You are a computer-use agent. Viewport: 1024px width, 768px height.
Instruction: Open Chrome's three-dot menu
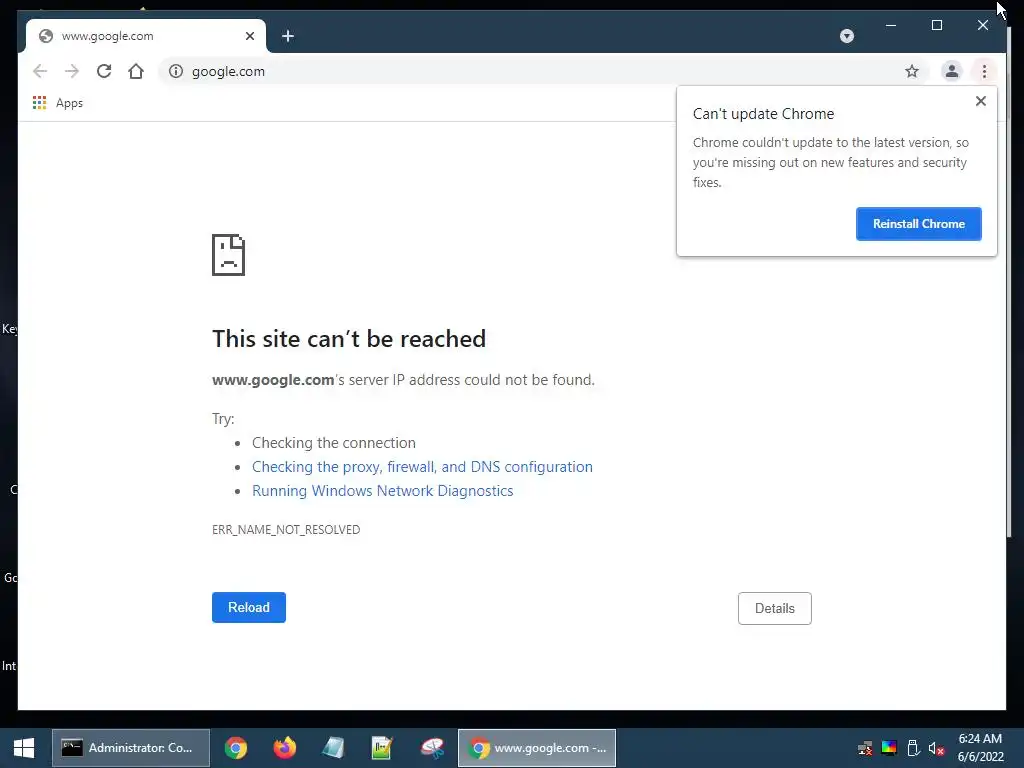[x=984, y=71]
